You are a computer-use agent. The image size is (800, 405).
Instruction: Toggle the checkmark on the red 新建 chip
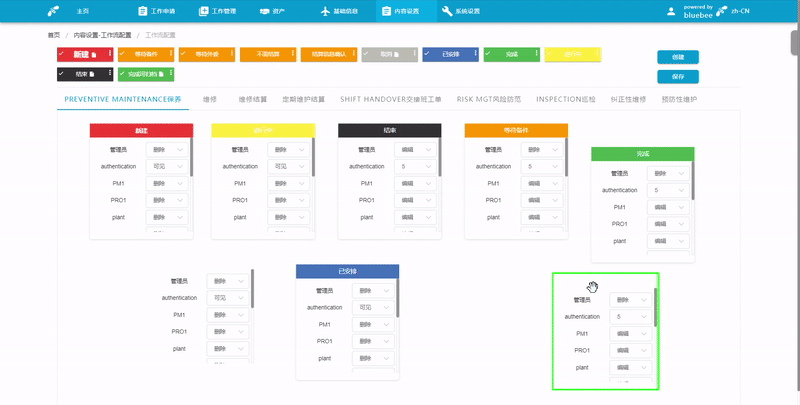(63, 53)
